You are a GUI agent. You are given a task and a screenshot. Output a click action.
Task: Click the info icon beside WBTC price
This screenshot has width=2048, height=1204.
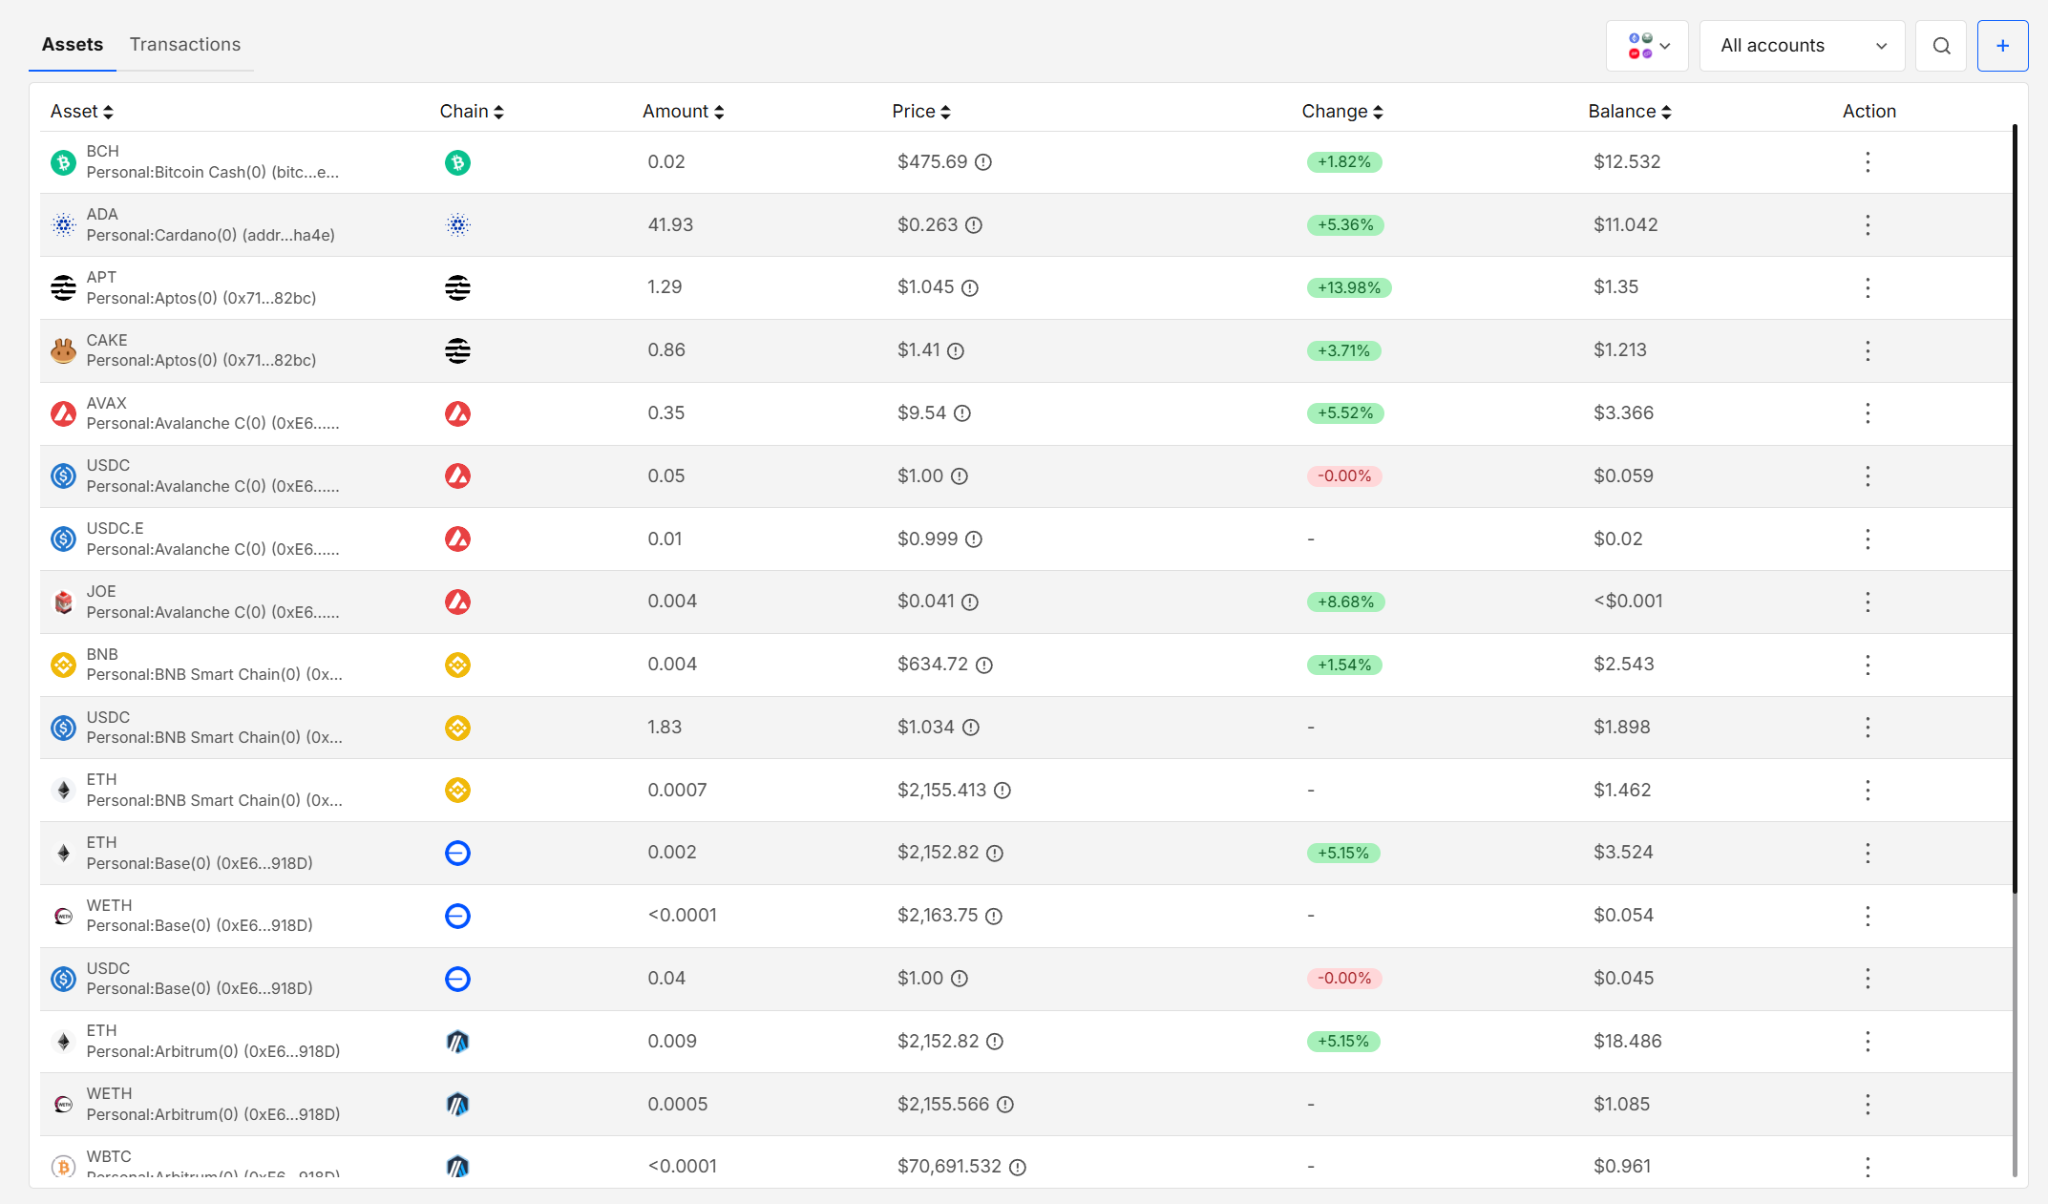(x=1019, y=1166)
